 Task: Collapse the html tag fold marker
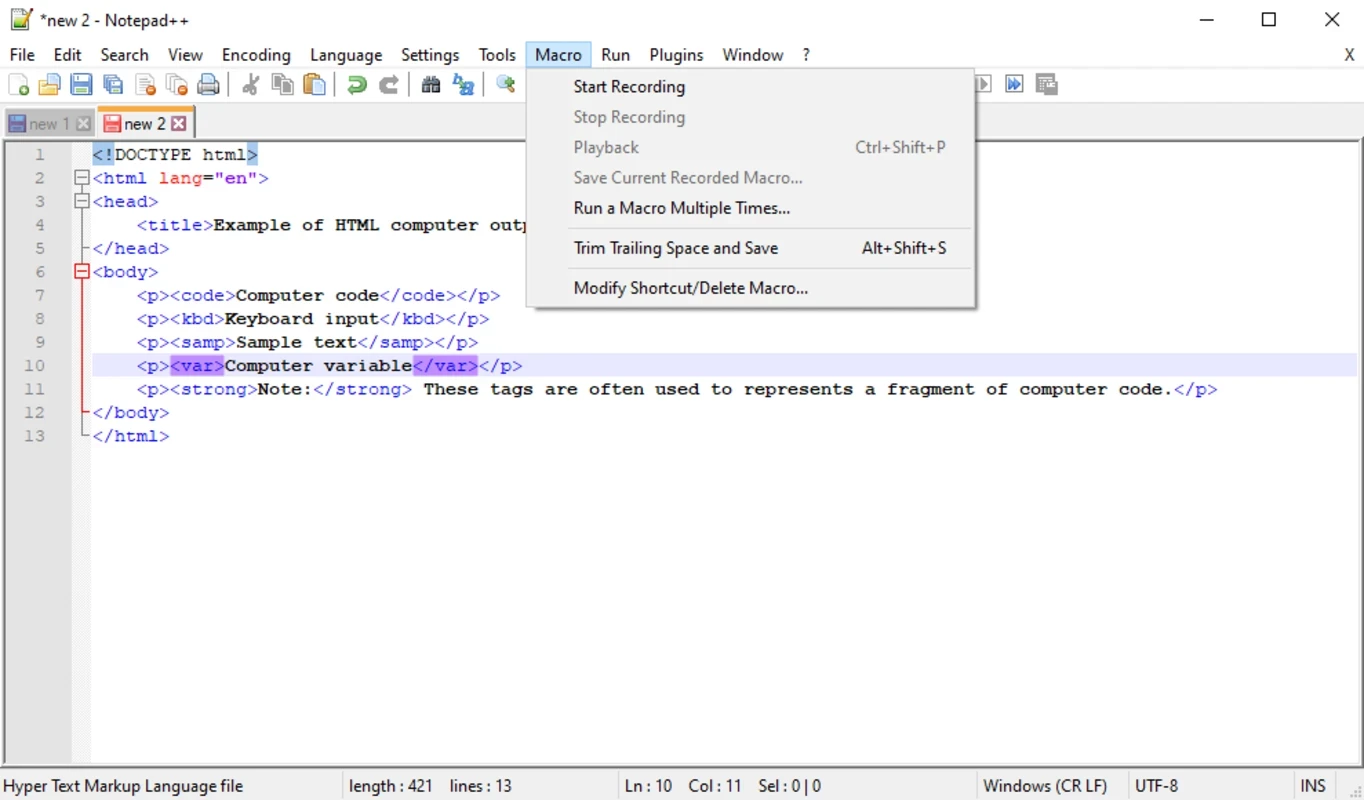click(x=82, y=178)
